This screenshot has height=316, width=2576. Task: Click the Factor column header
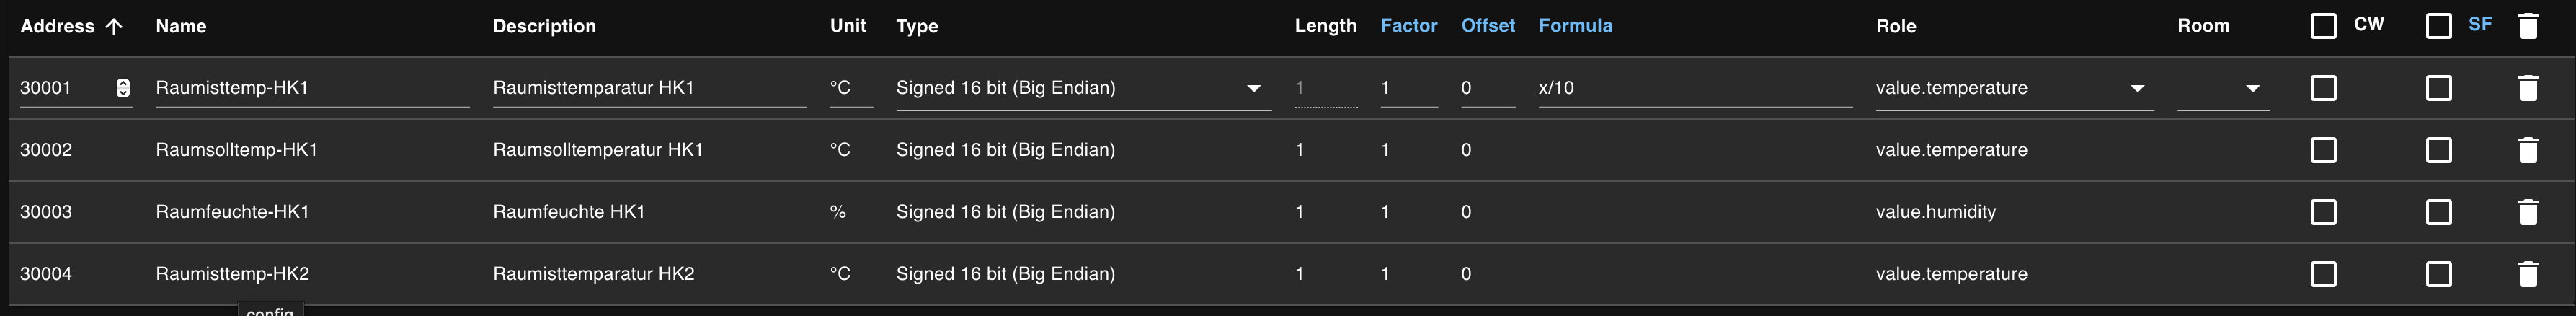(x=1408, y=26)
